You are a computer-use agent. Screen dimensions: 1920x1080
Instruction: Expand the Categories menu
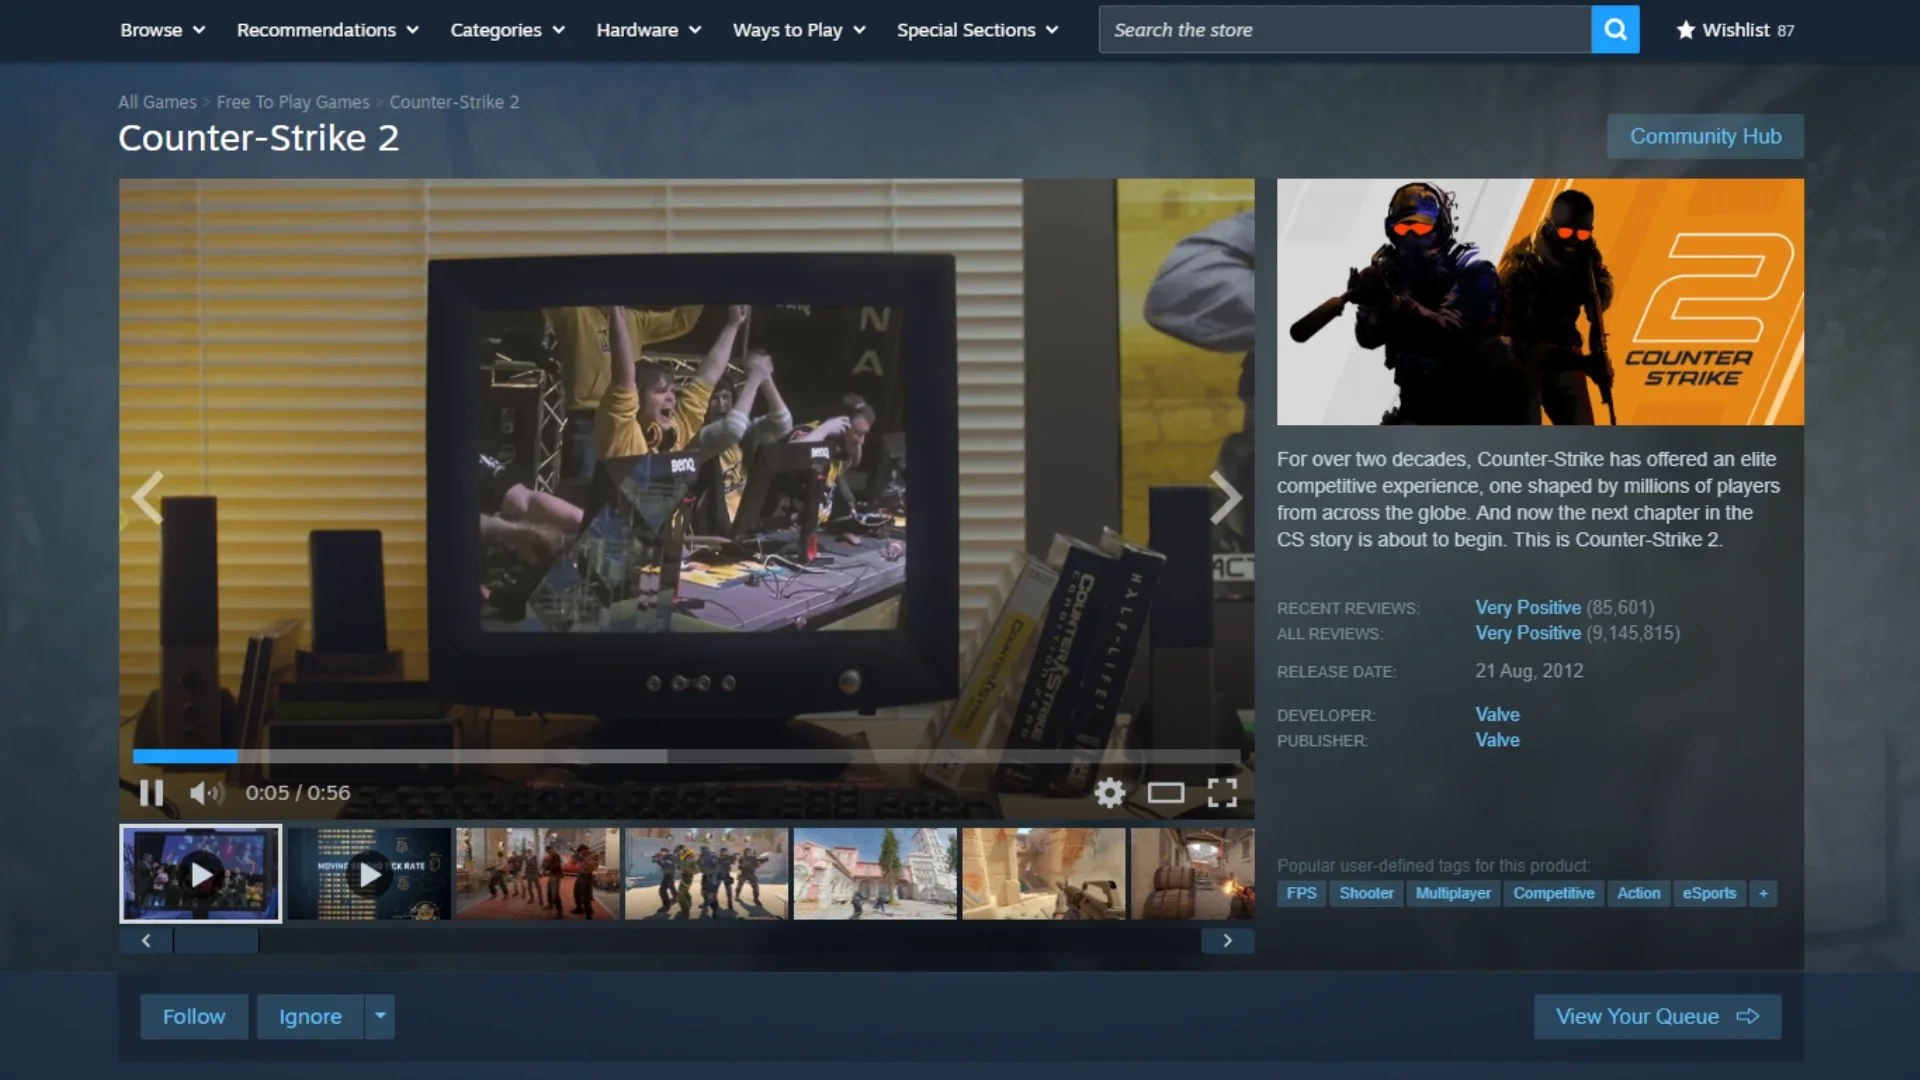[x=507, y=30]
